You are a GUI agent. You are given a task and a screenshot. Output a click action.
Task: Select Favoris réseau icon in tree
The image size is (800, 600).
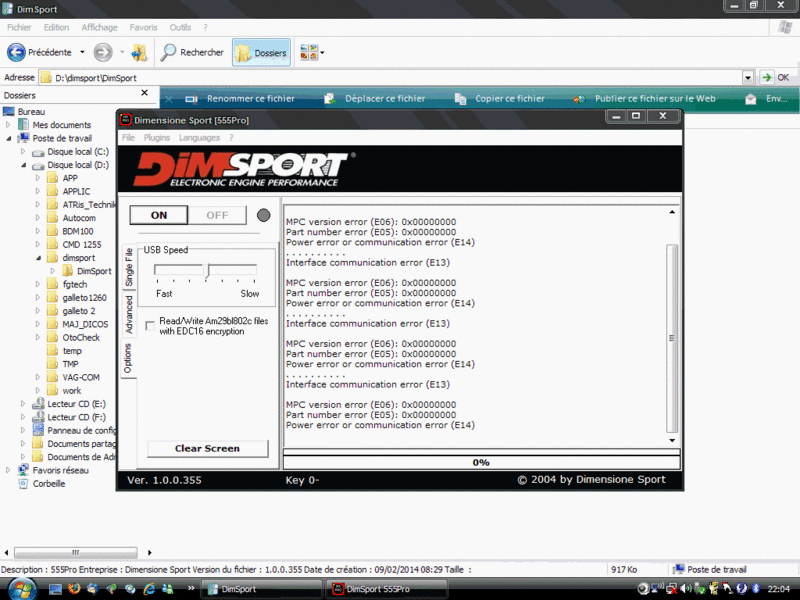pos(23,470)
